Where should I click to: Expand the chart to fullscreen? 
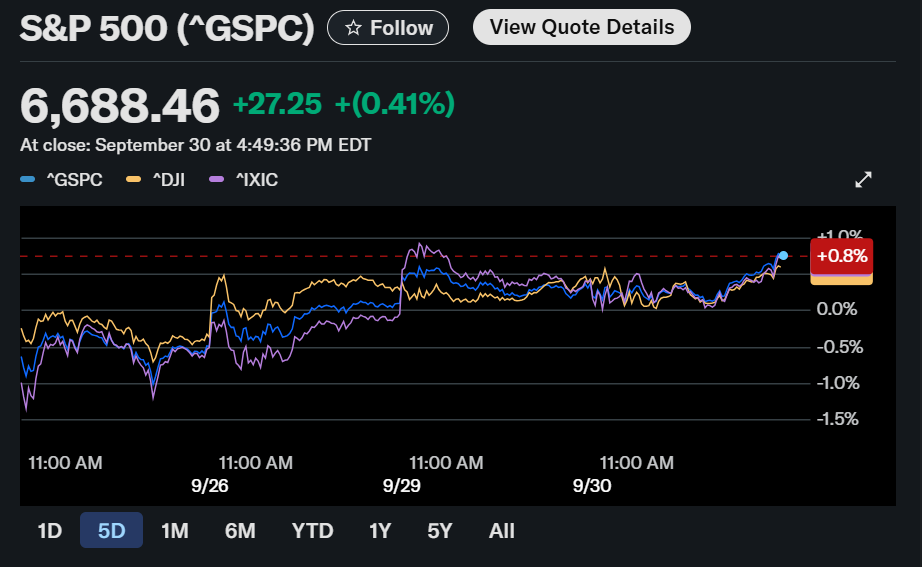pyautogui.click(x=864, y=180)
